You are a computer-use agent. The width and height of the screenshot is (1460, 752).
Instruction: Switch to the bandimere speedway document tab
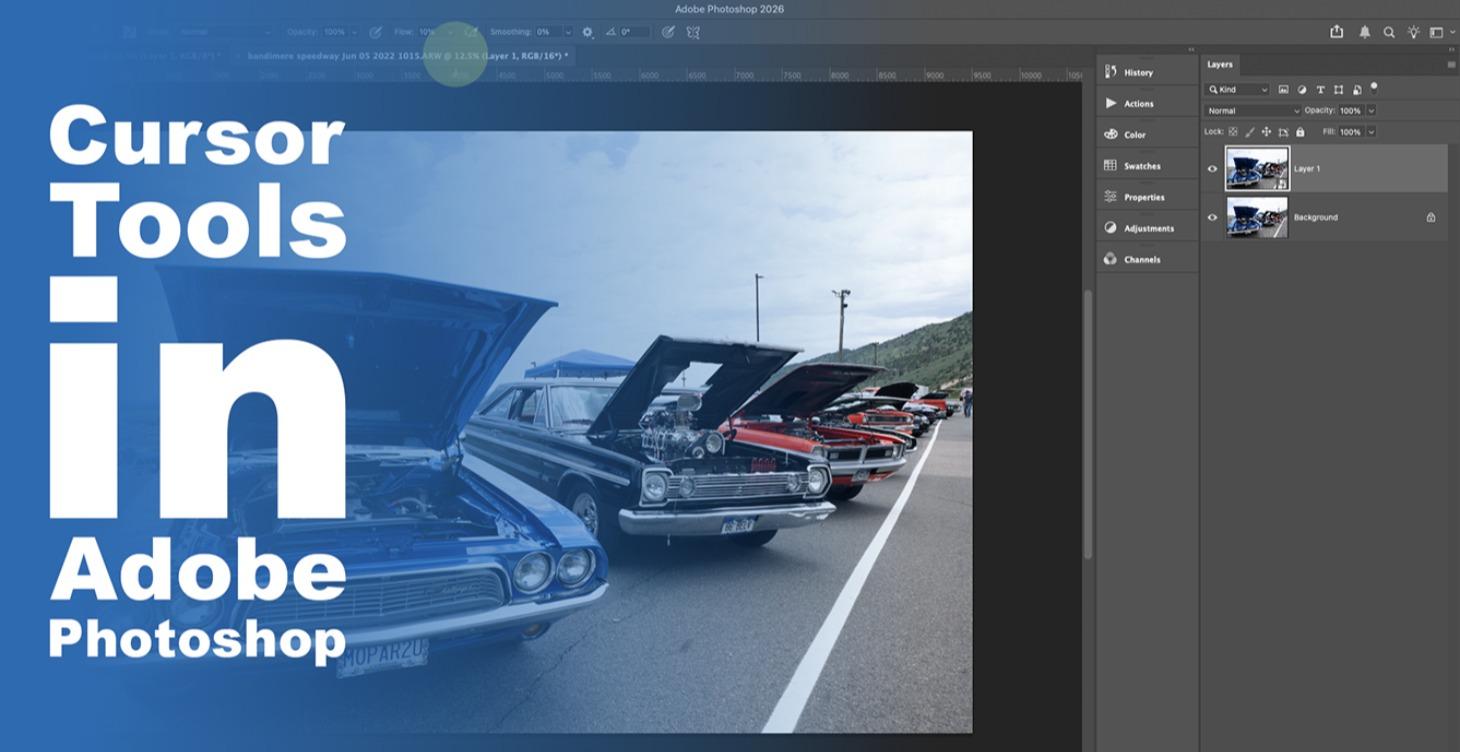point(408,56)
